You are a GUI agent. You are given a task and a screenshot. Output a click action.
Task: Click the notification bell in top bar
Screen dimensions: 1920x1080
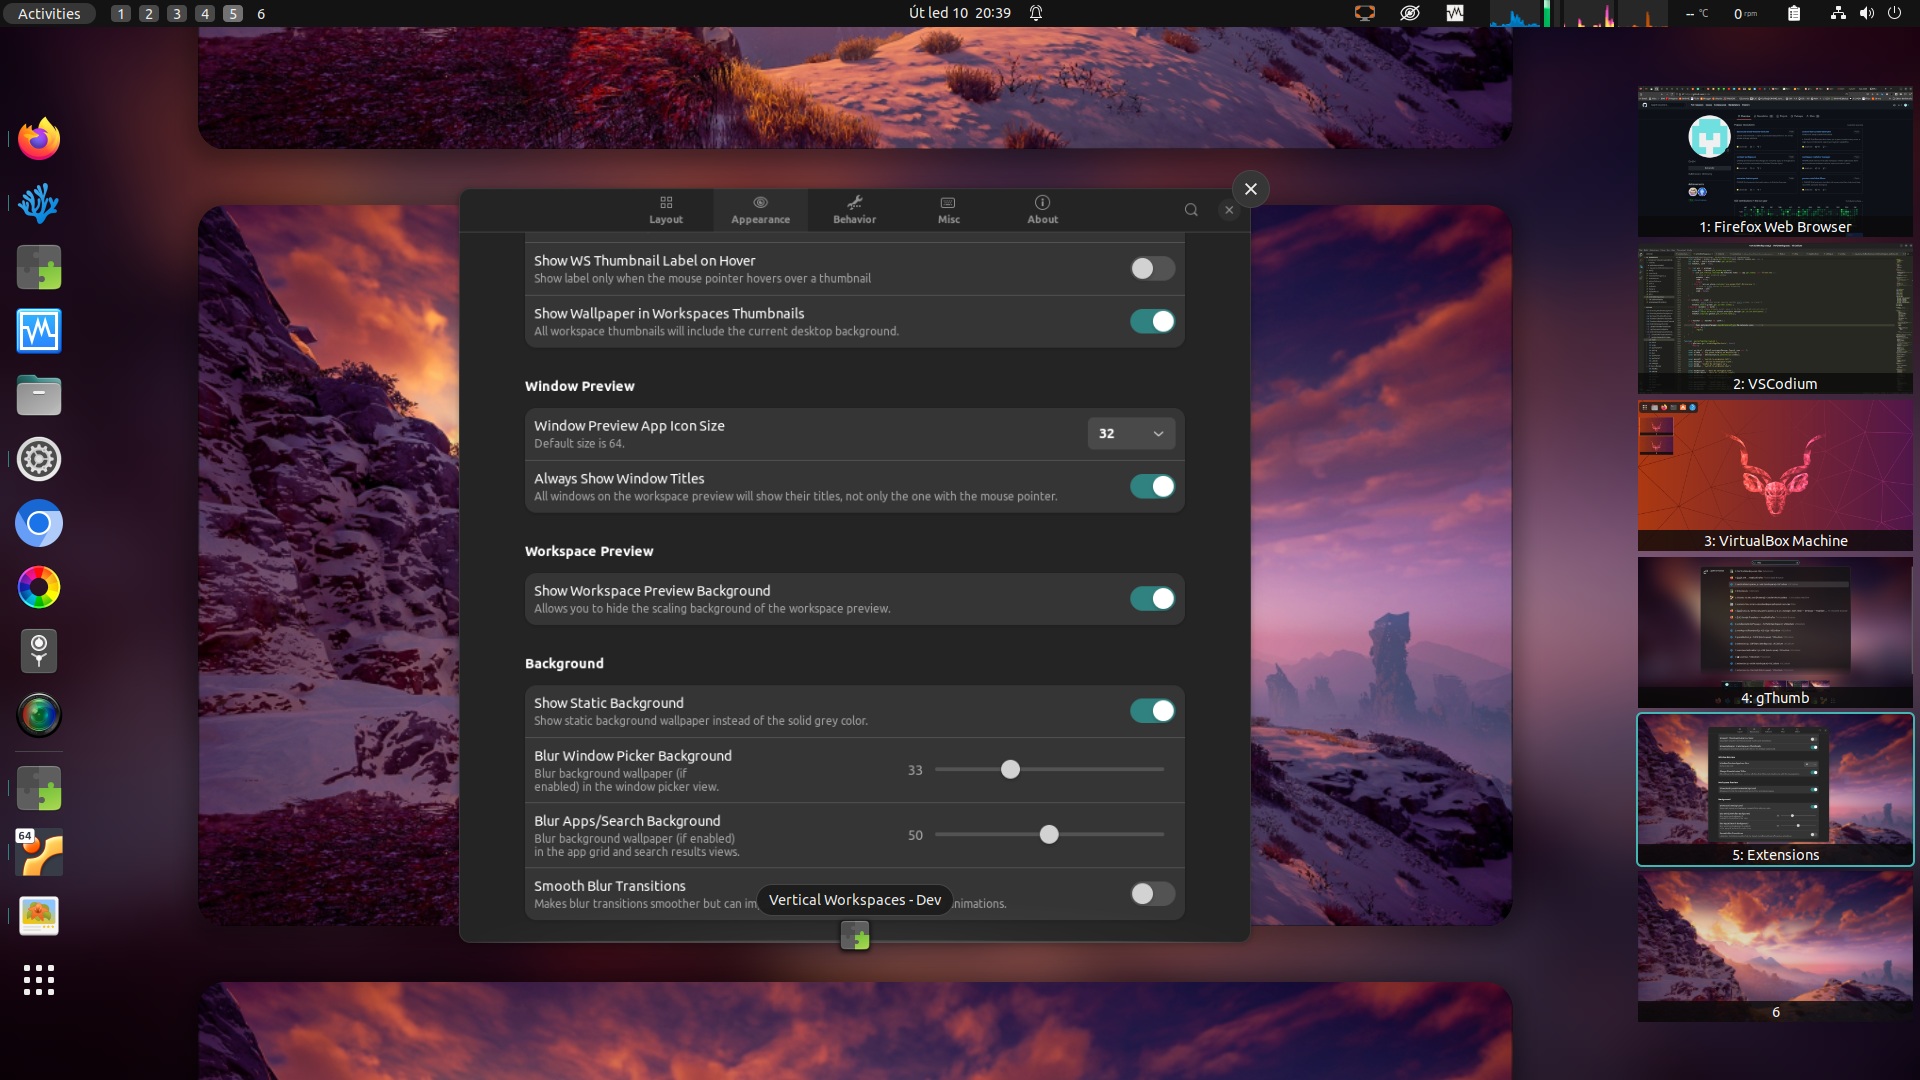(x=1036, y=13)
